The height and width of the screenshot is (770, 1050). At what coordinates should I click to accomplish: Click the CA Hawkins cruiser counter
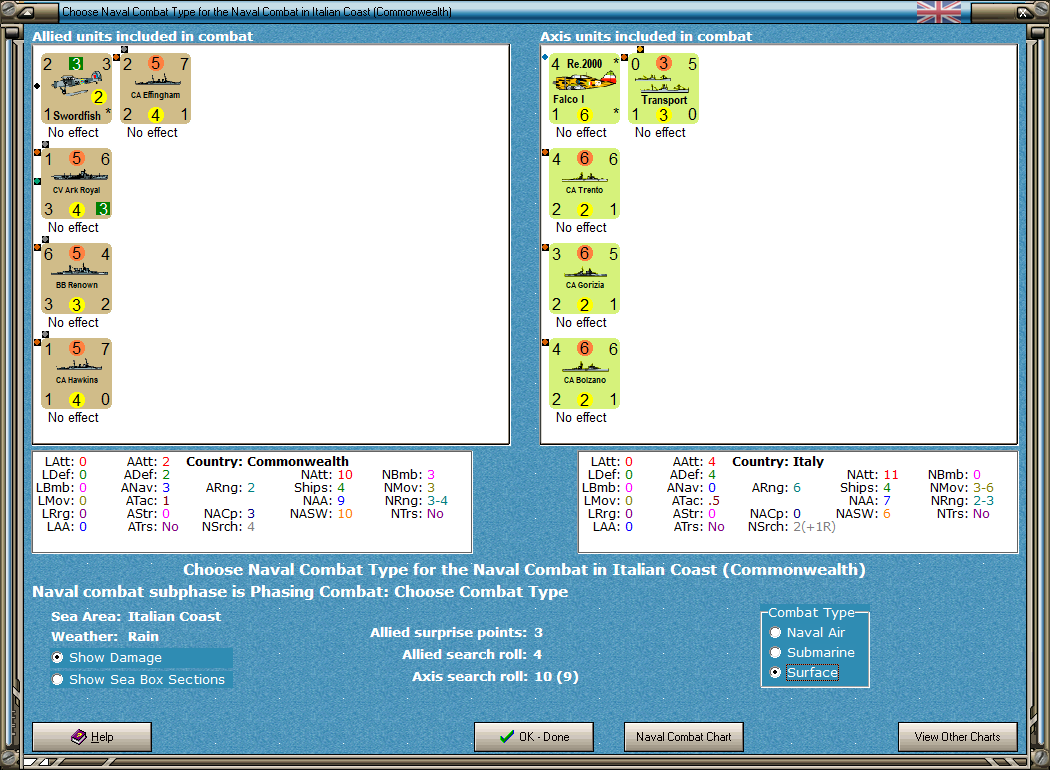(x=76, y=375)
